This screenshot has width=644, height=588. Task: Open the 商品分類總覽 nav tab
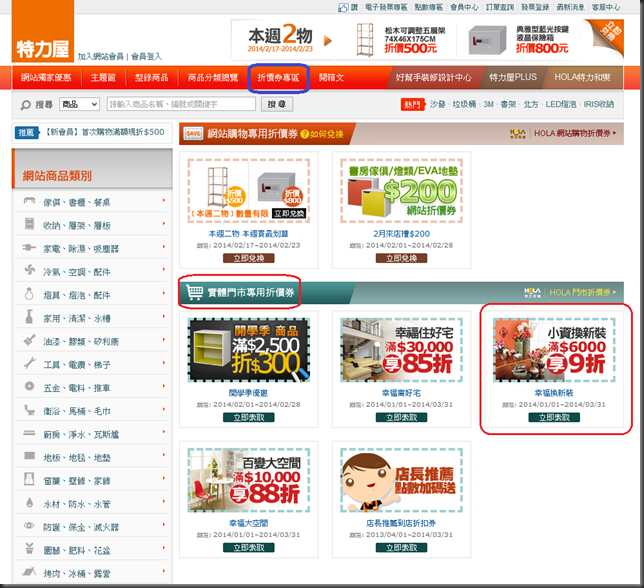click(213, 78)
